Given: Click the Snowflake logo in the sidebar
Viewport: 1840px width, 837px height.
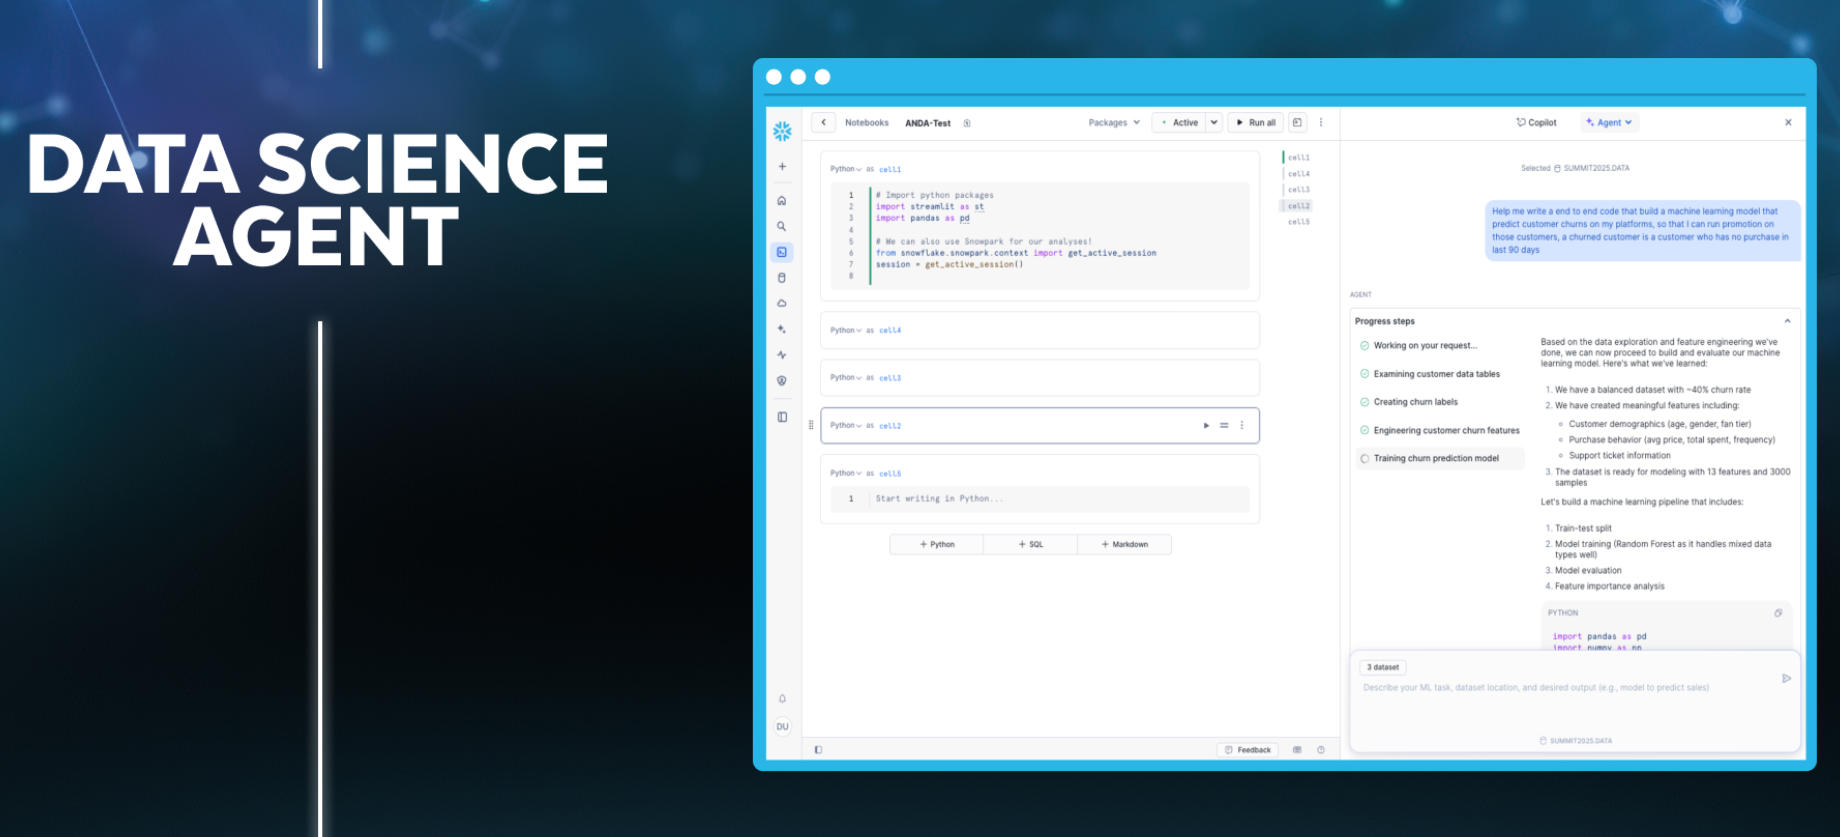Looking at the screenshot, I should point(782,131).
